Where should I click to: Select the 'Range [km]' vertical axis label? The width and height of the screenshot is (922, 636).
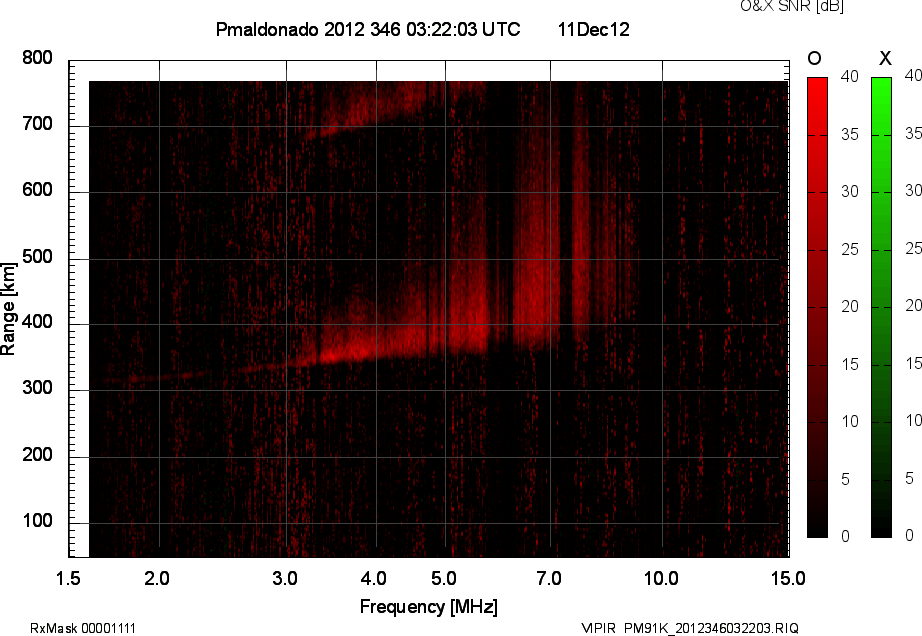tap(8, 309)
